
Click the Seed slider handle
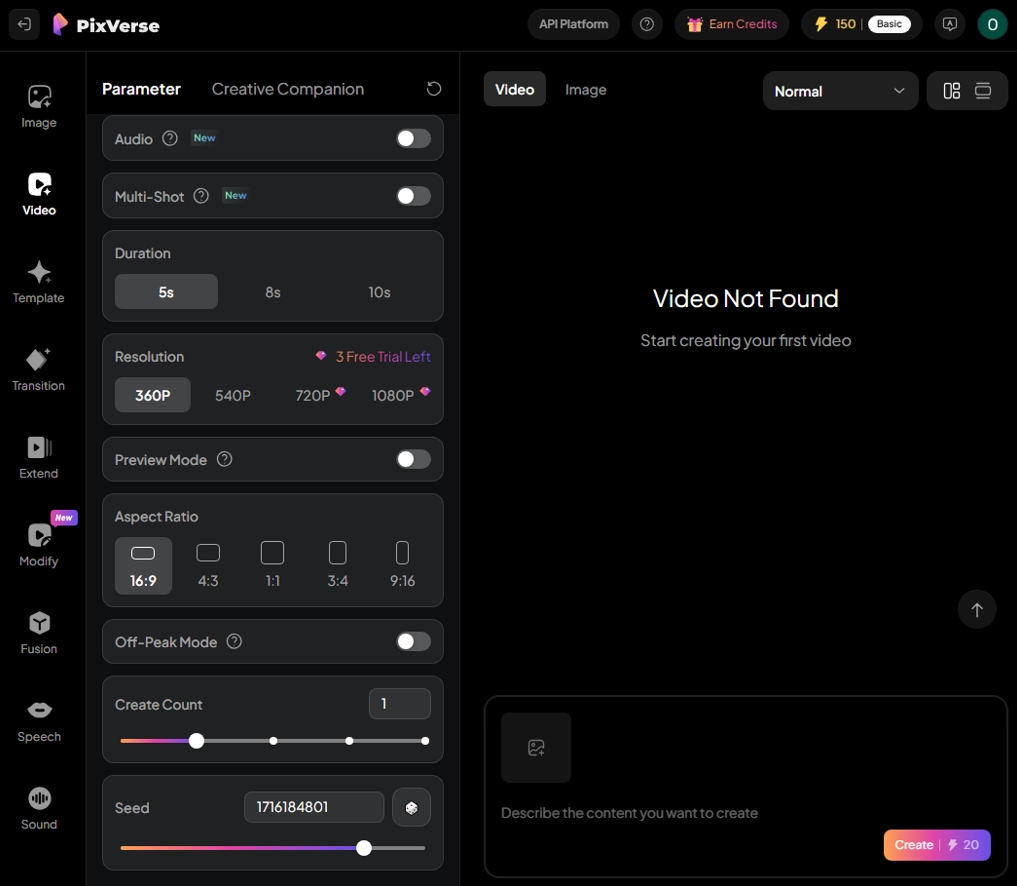[364, 848]
